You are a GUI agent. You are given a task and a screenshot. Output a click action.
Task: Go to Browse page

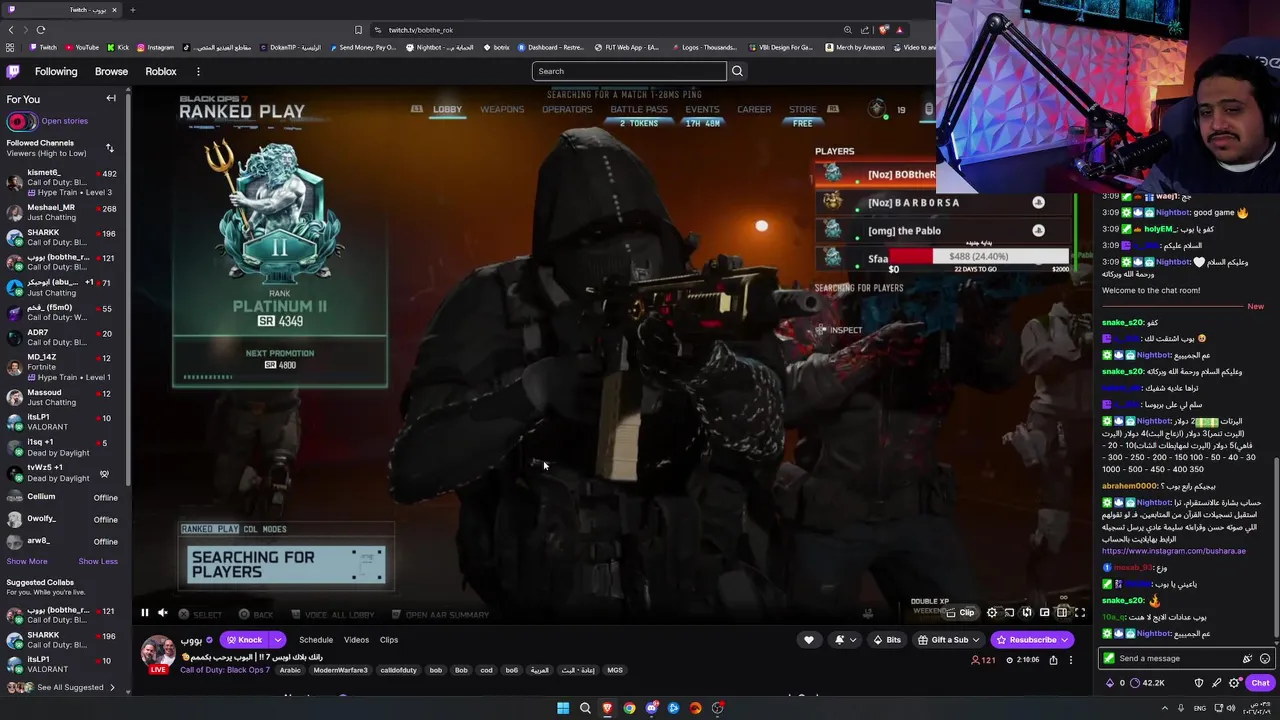tap(111, 71)
